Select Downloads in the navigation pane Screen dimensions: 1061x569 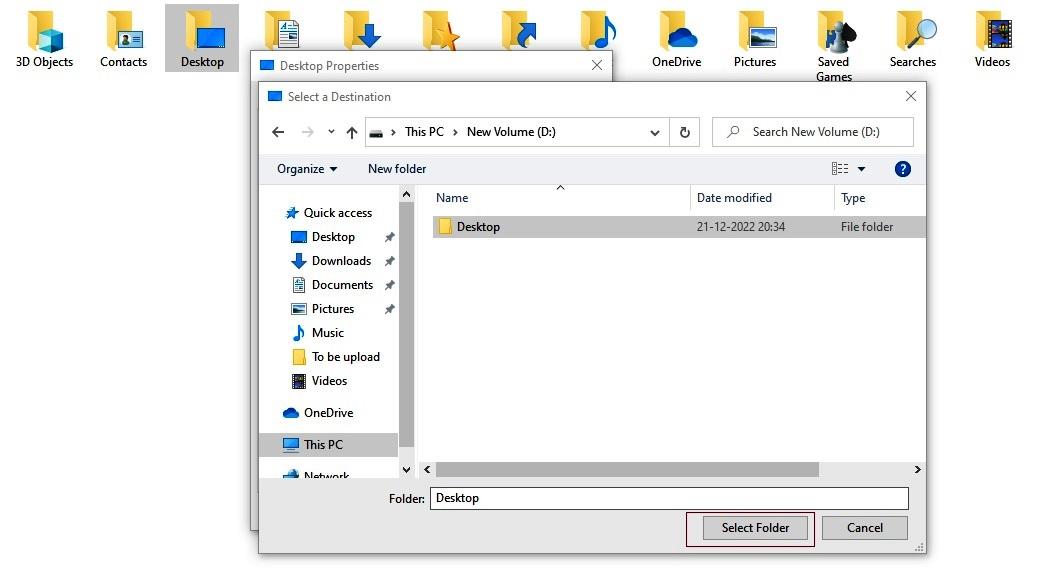pos(341,261)
